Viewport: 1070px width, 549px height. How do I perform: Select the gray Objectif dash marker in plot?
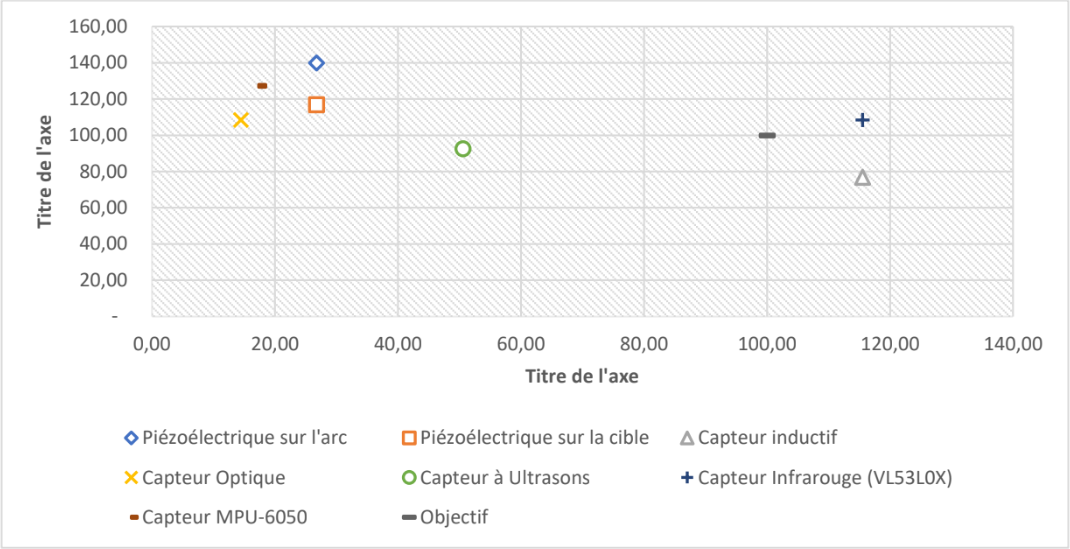click(x=767, y=135)
